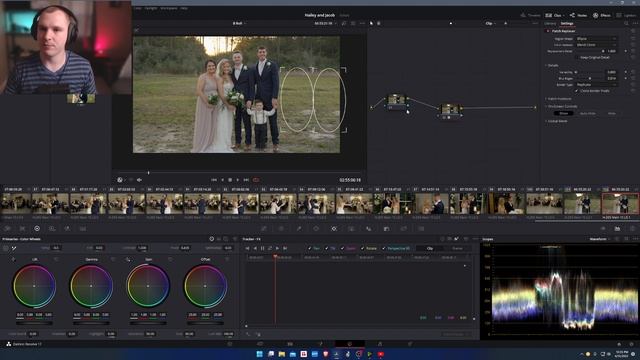Toggle Zoom tracking checkbox
Image resolution: width=640 pixels, height=360 pixels.
[x=342, y=248]
